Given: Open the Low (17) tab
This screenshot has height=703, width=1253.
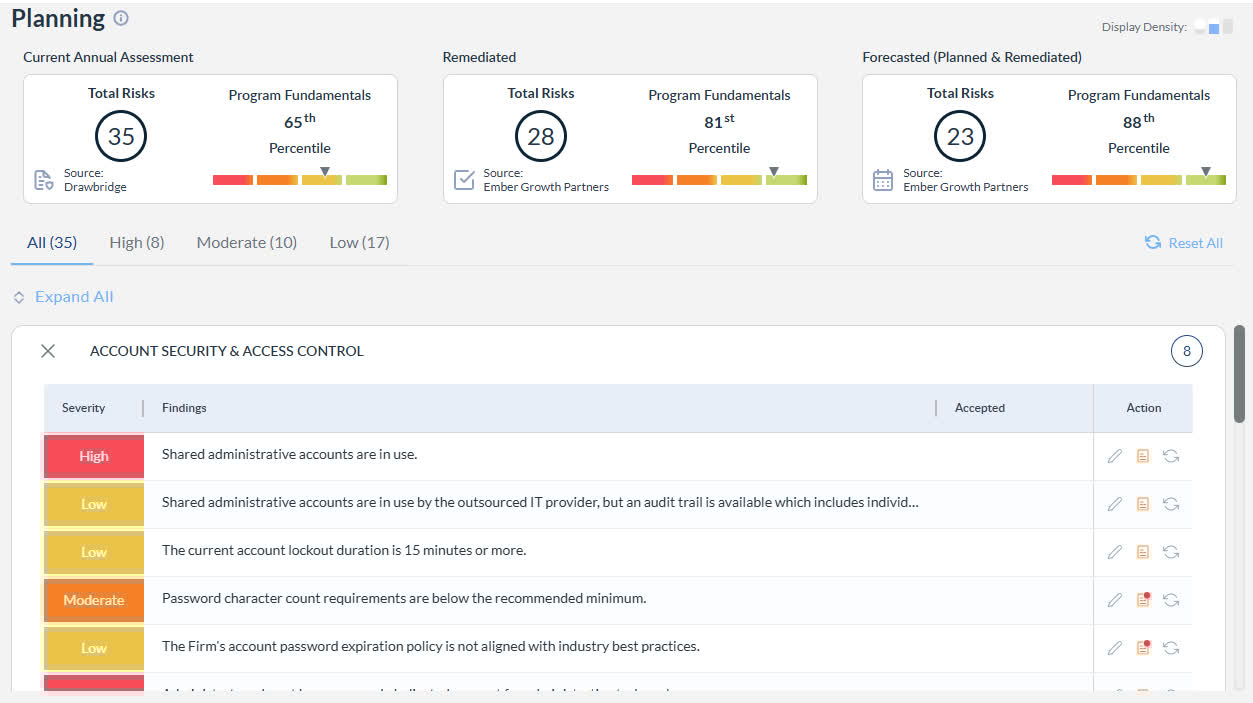Looking at the screenshot, I should click(x=359, y=243).
